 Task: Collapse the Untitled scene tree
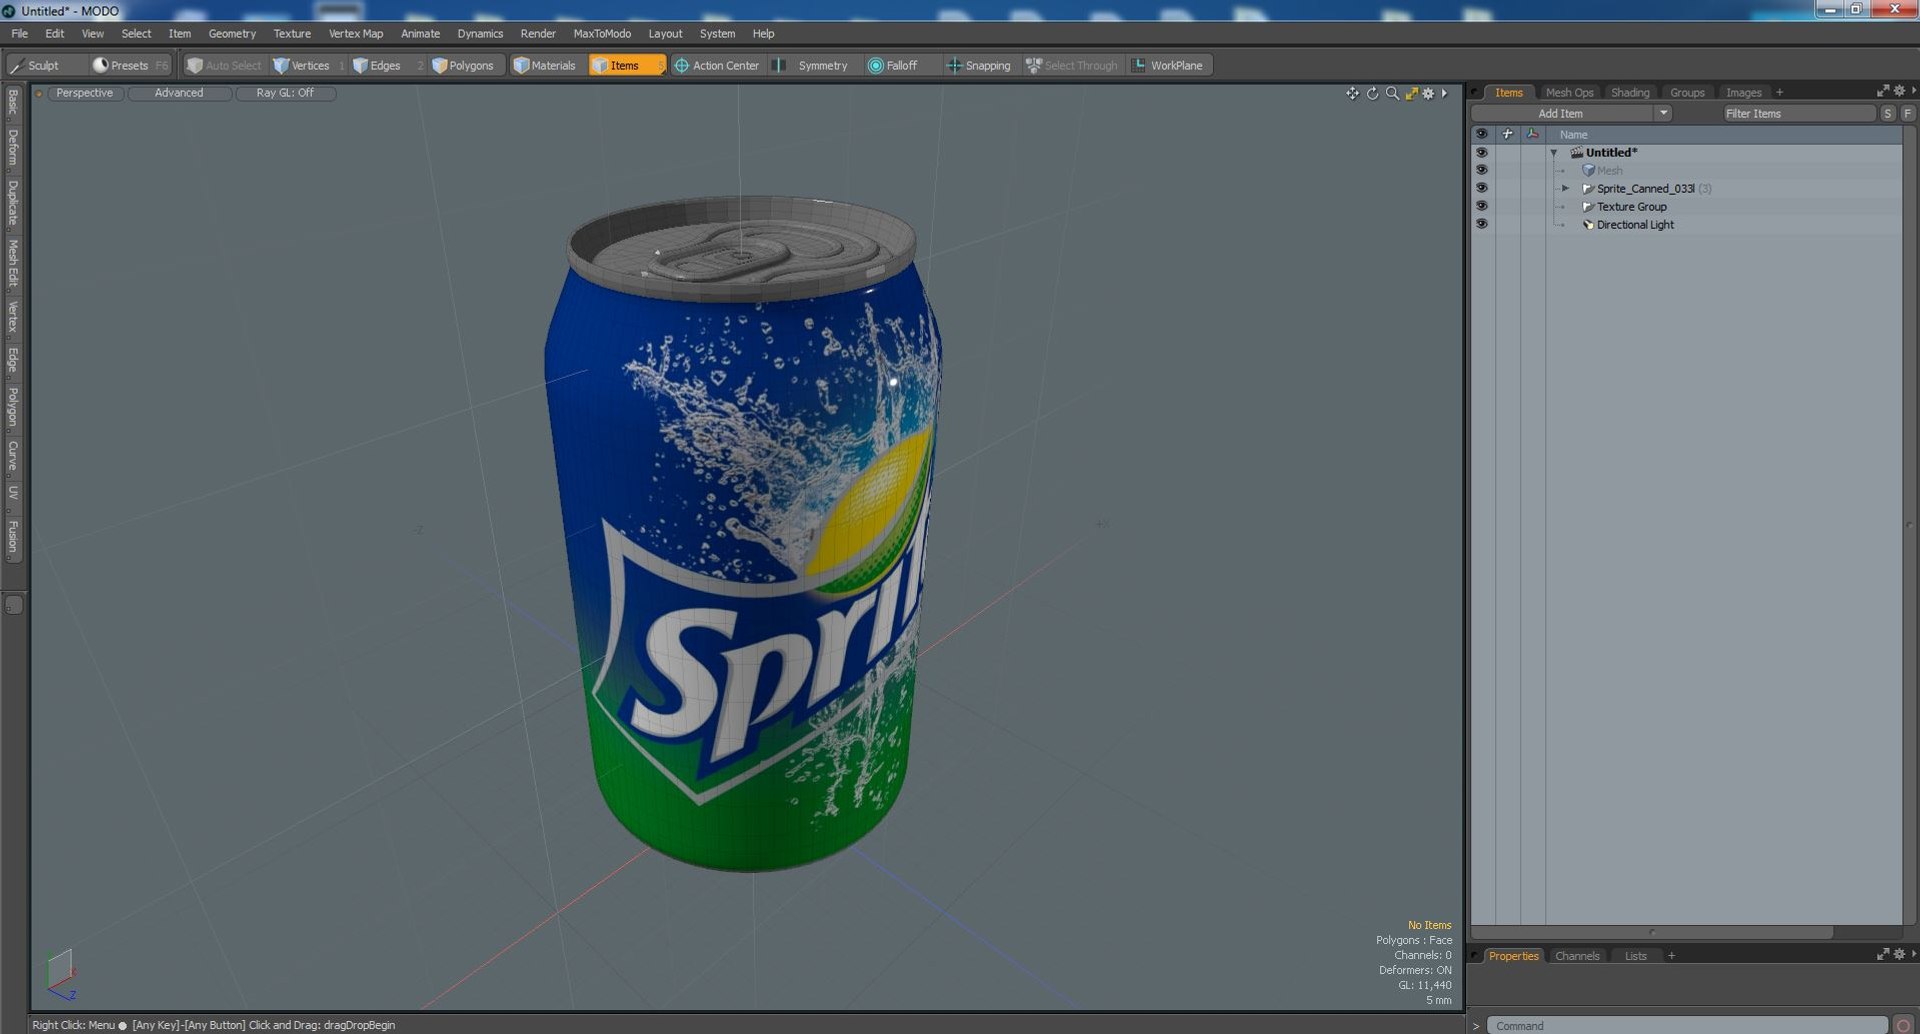[x=1554, y=153]
